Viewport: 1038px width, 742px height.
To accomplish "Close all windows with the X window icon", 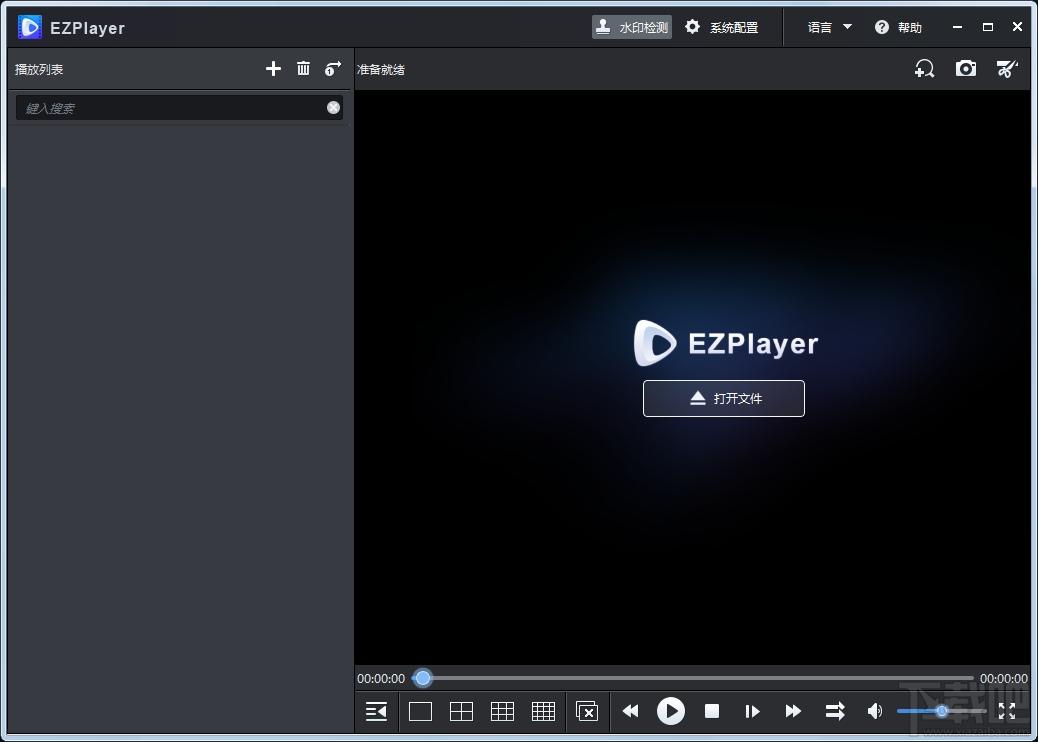I will (x=587, y=712).
